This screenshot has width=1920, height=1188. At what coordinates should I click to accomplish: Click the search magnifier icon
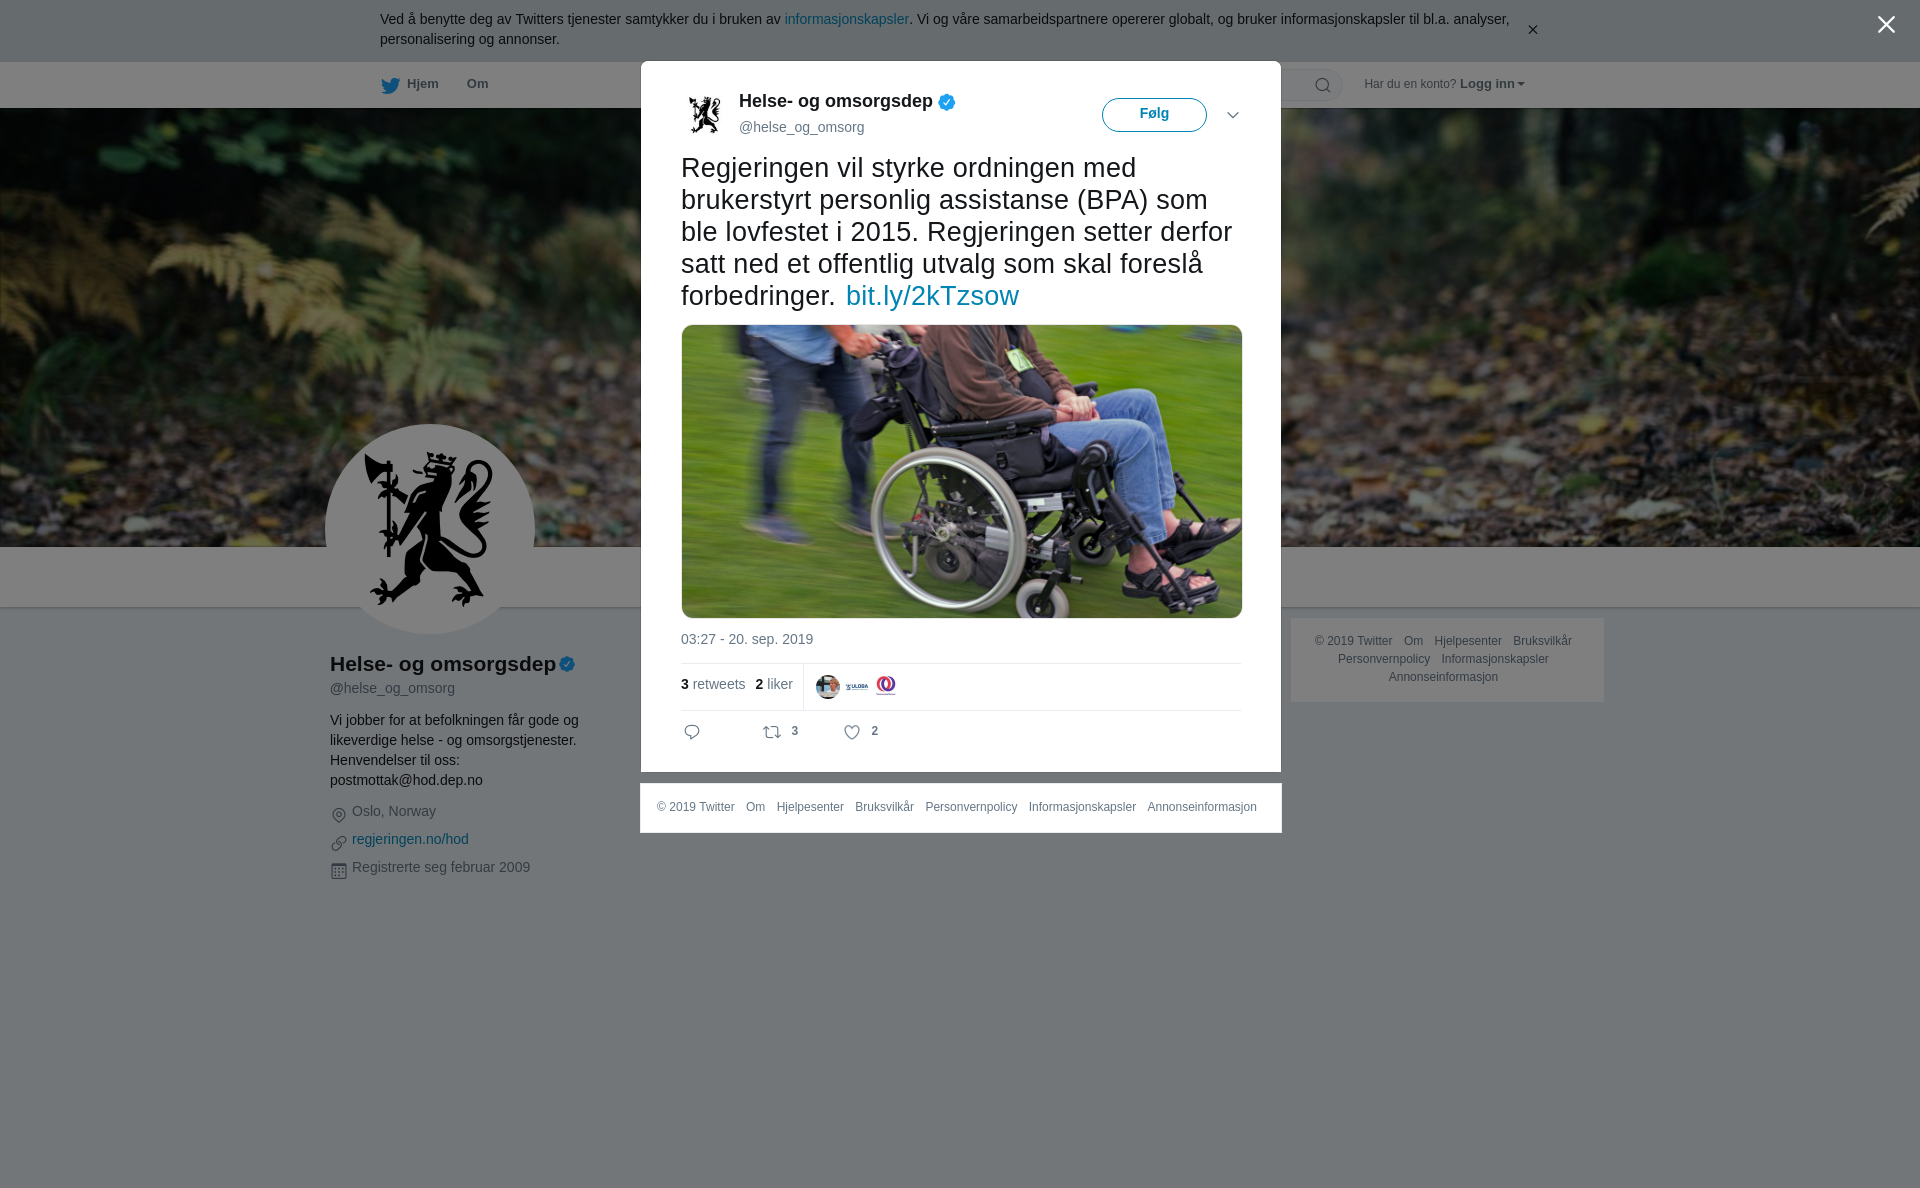click(1322, 85)
